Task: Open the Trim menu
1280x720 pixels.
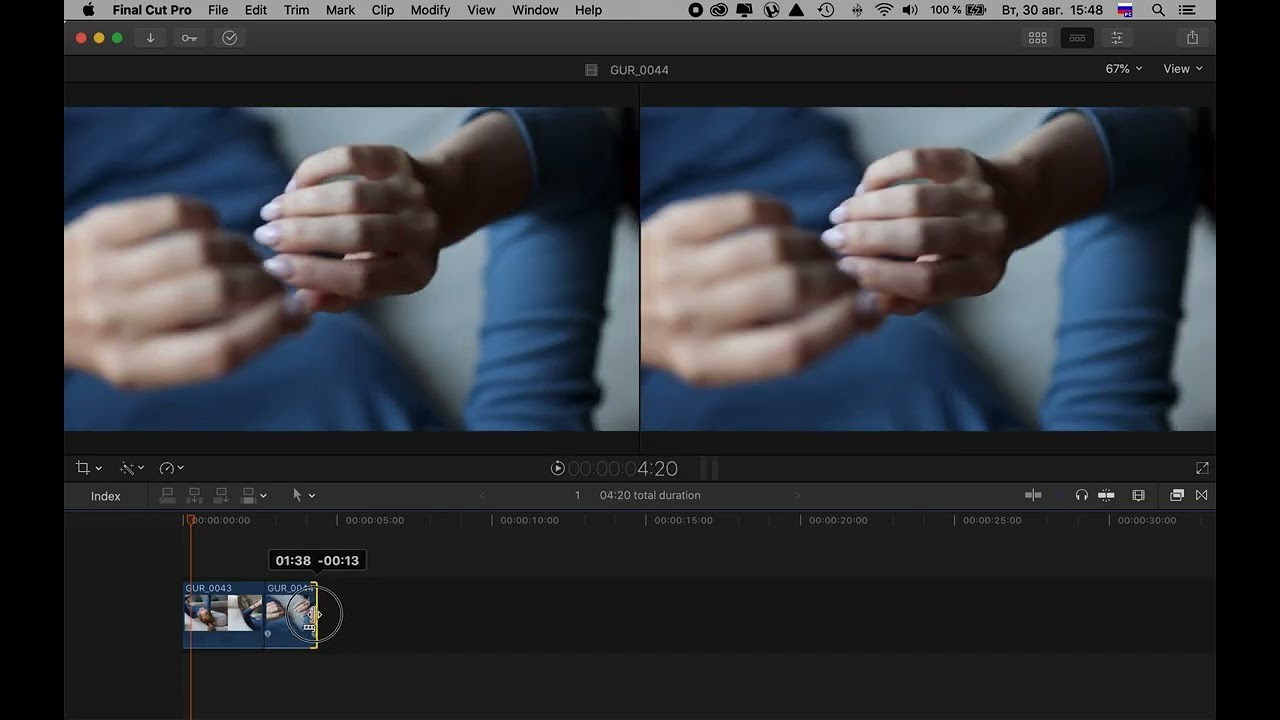Action: pos(296,10)
